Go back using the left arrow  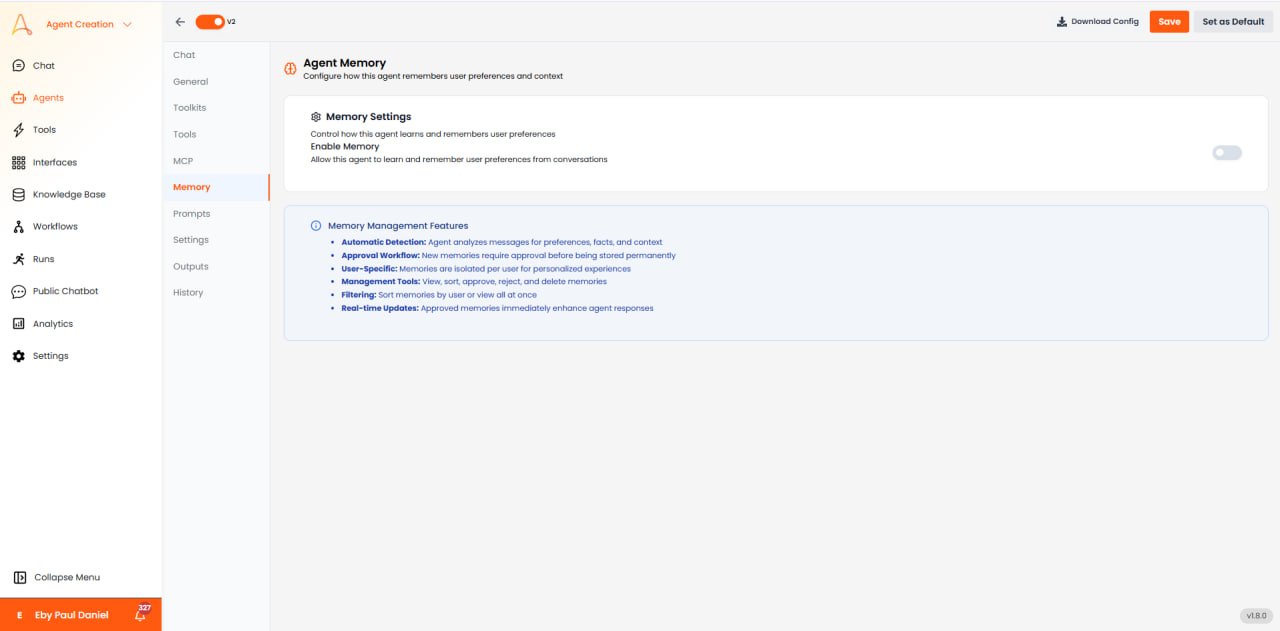(180, 21)
